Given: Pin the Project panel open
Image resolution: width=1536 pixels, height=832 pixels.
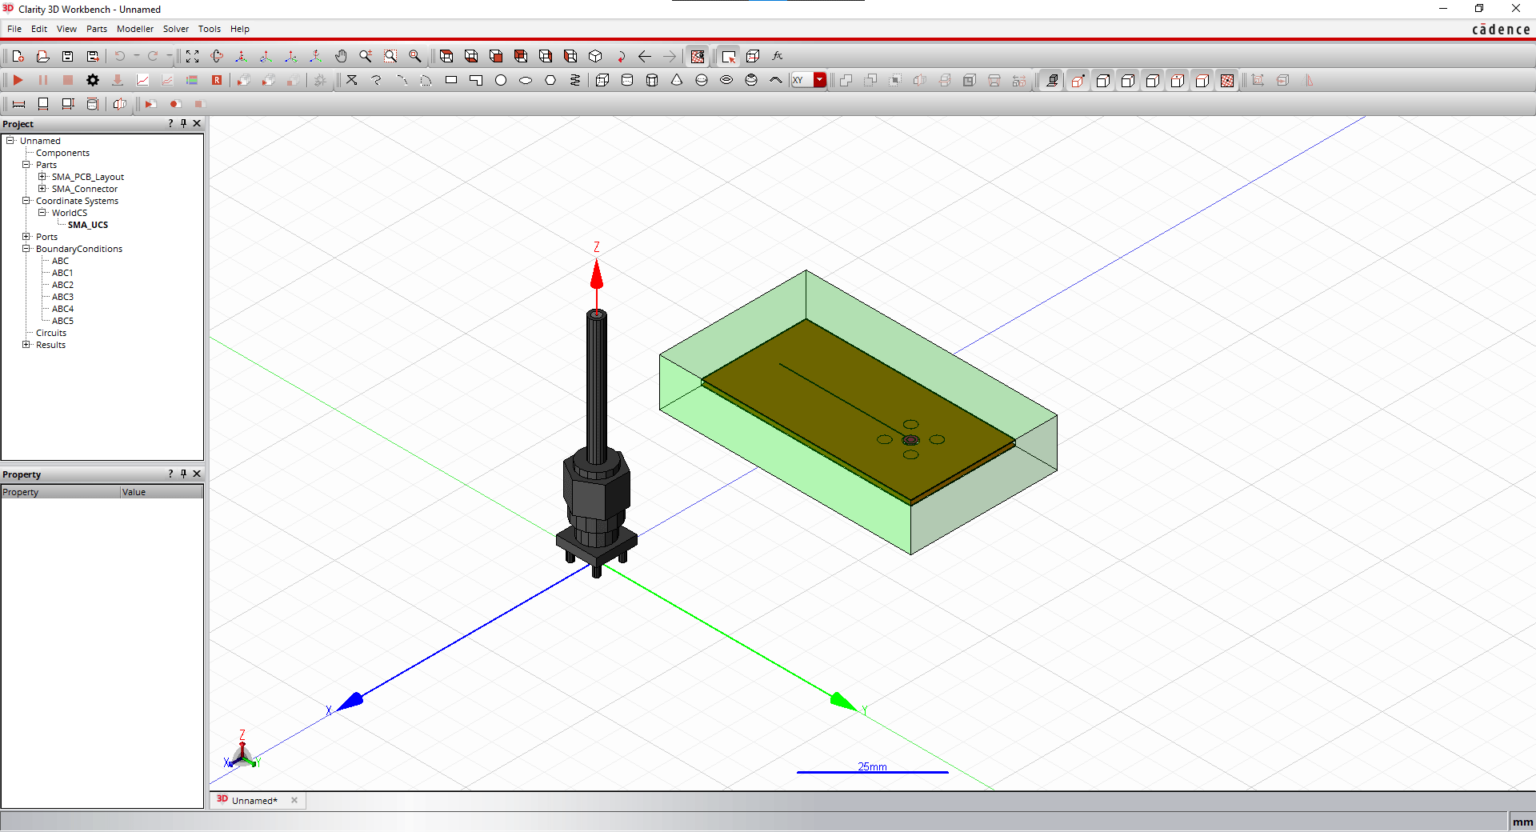Looking at the screenshot, I should click(183, 123).
